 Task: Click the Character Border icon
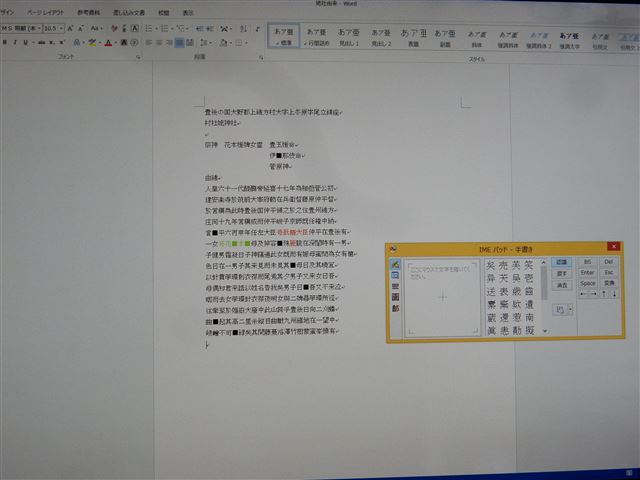pos(135,29)
